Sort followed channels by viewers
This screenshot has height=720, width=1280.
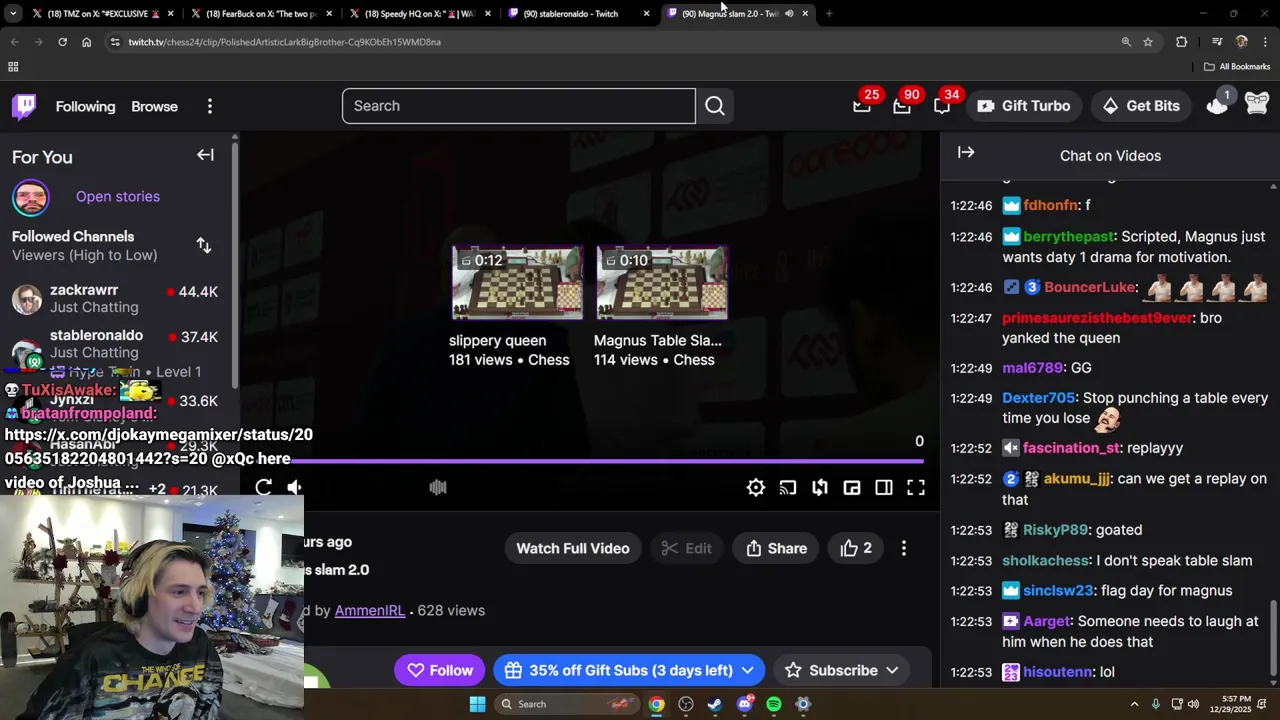pyautogui.click(x=204, y=245)
